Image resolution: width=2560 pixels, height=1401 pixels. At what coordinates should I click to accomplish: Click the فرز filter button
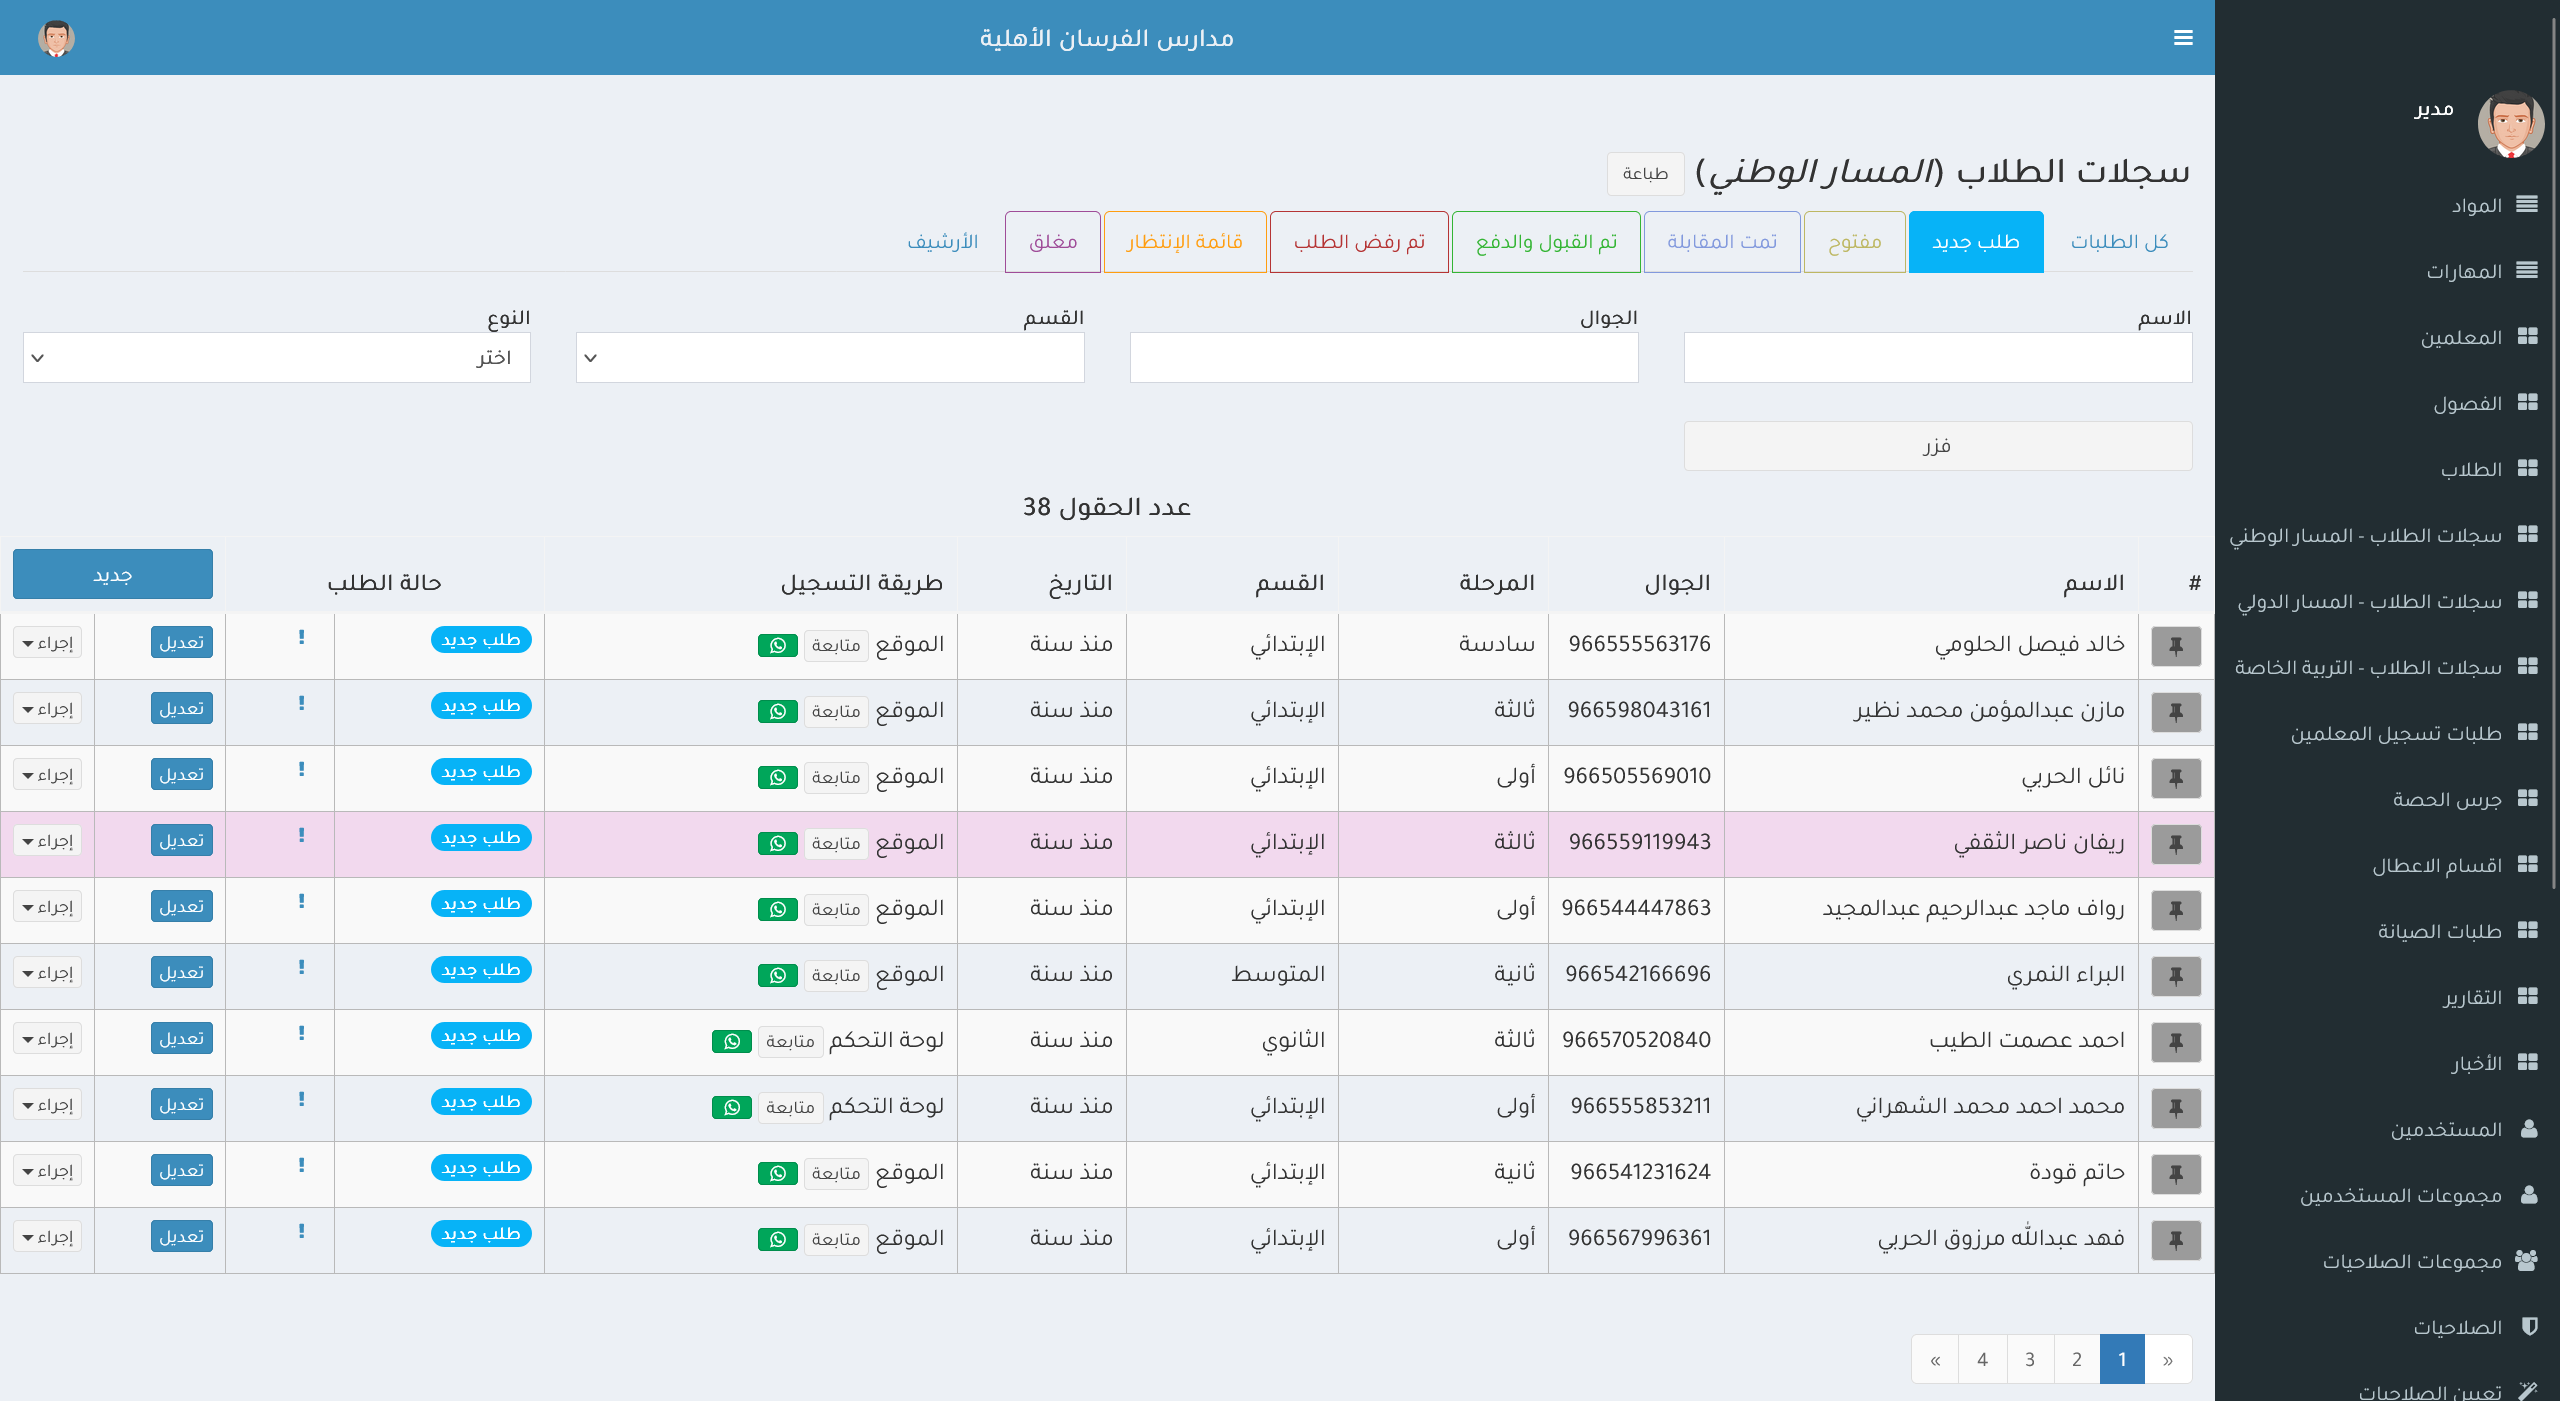click(1937, 445)
